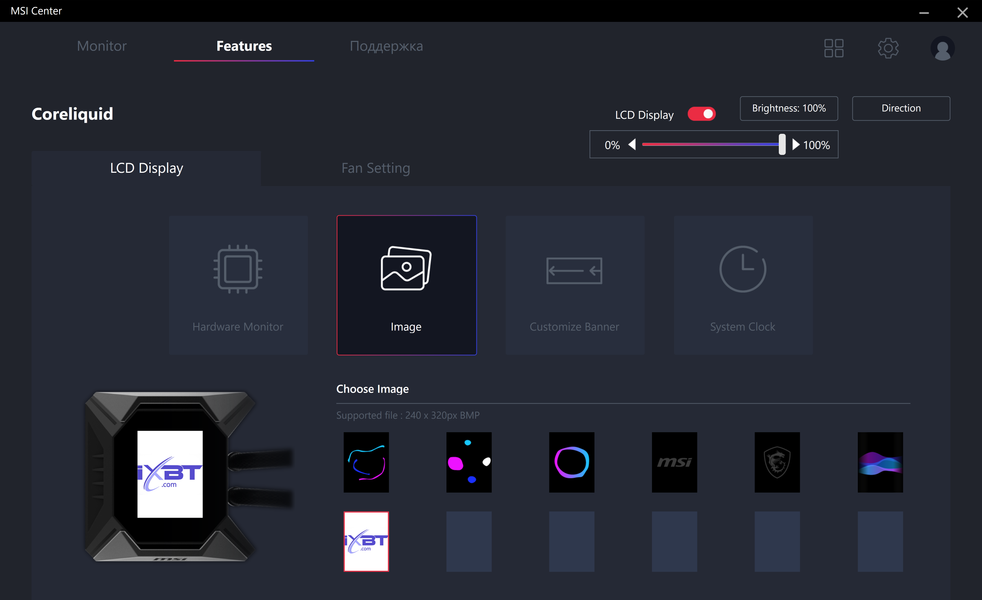Screen dimensions: 982x600
Task: Decrease brightness with the left arrow
Action: click(x=632, y=145)
